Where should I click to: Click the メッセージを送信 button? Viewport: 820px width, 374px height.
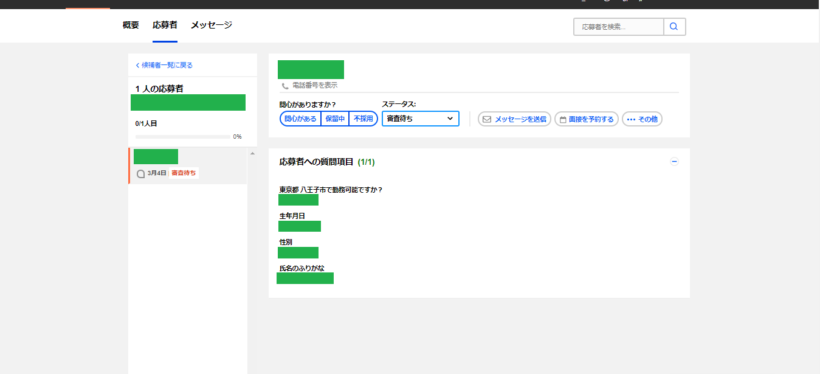pyautogui.click(x=515, y=119)
